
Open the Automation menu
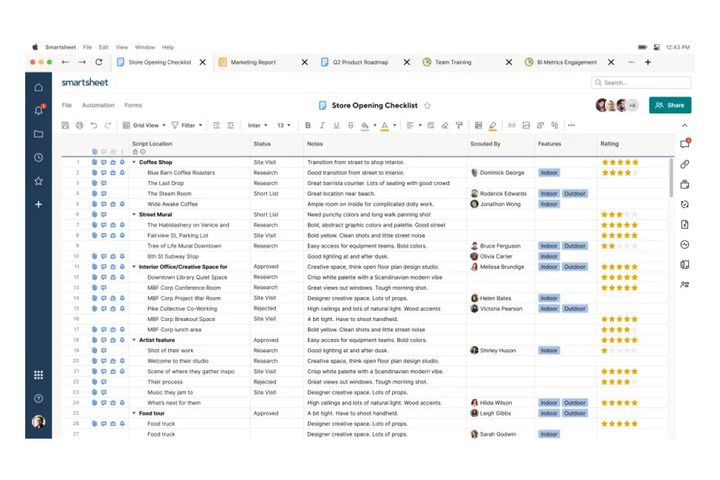point(98,105)
